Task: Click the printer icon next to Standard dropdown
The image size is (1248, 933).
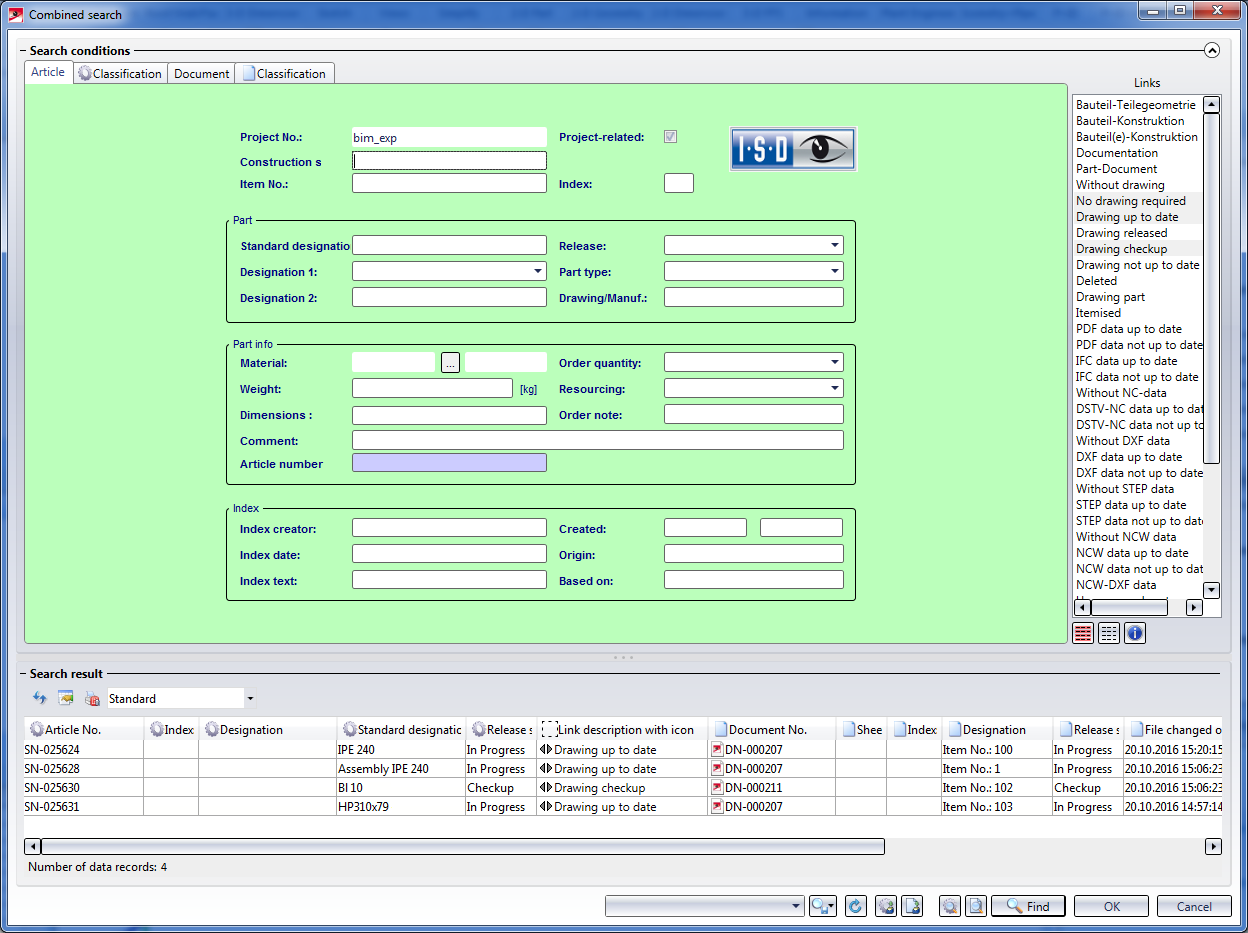Action: click(x=92, y=699)
